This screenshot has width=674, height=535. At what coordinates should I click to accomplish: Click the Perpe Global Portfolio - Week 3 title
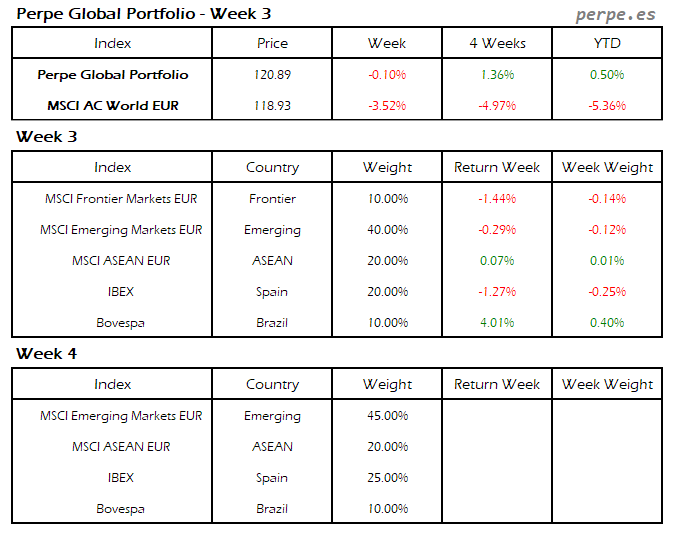pyautogui.click(x=144, y=14)
